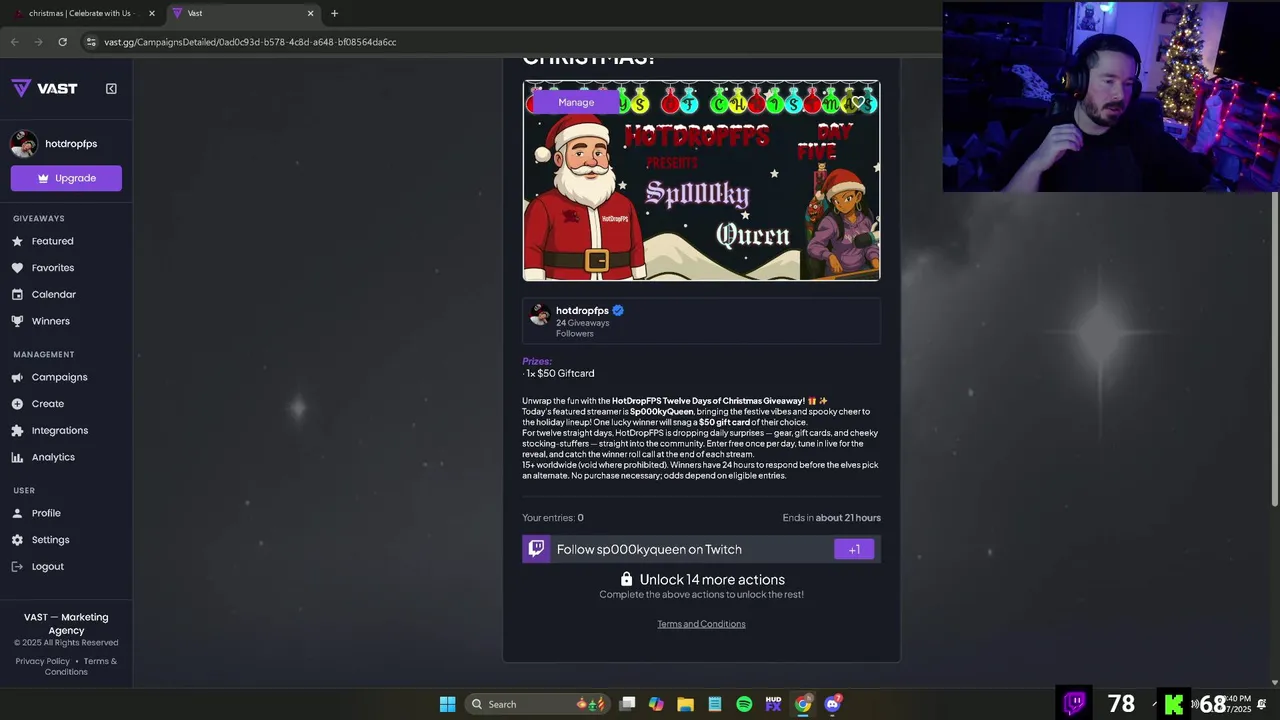The image size is (1280, 720).
Task: Open Copilot from the taskbar
Action: click(x=656, y=704)
